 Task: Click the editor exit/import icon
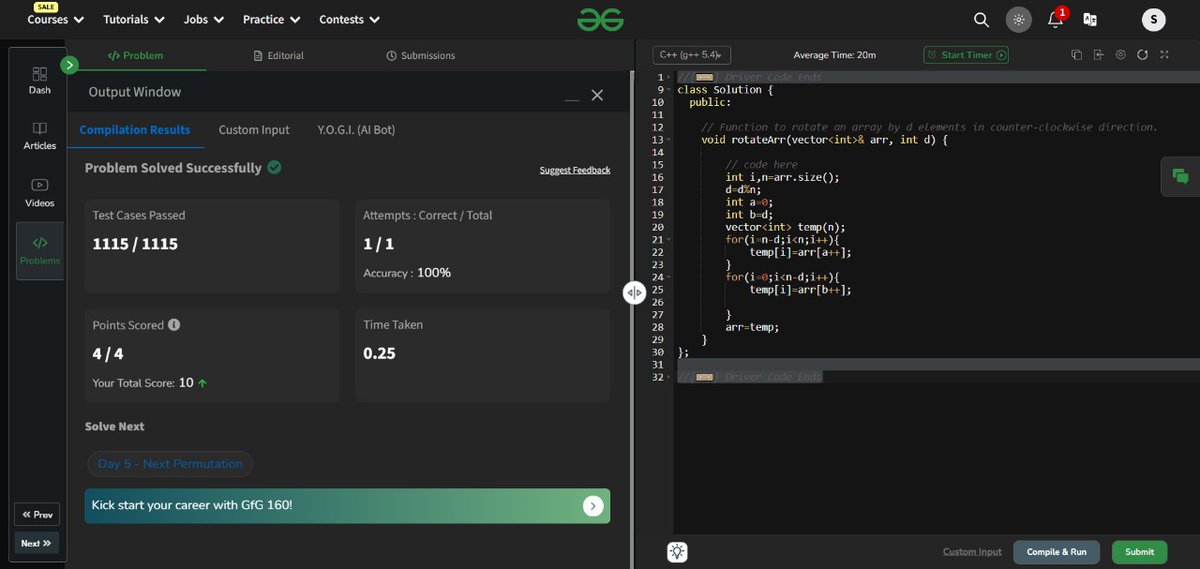pyautogui.click(x=1098, y=55)
